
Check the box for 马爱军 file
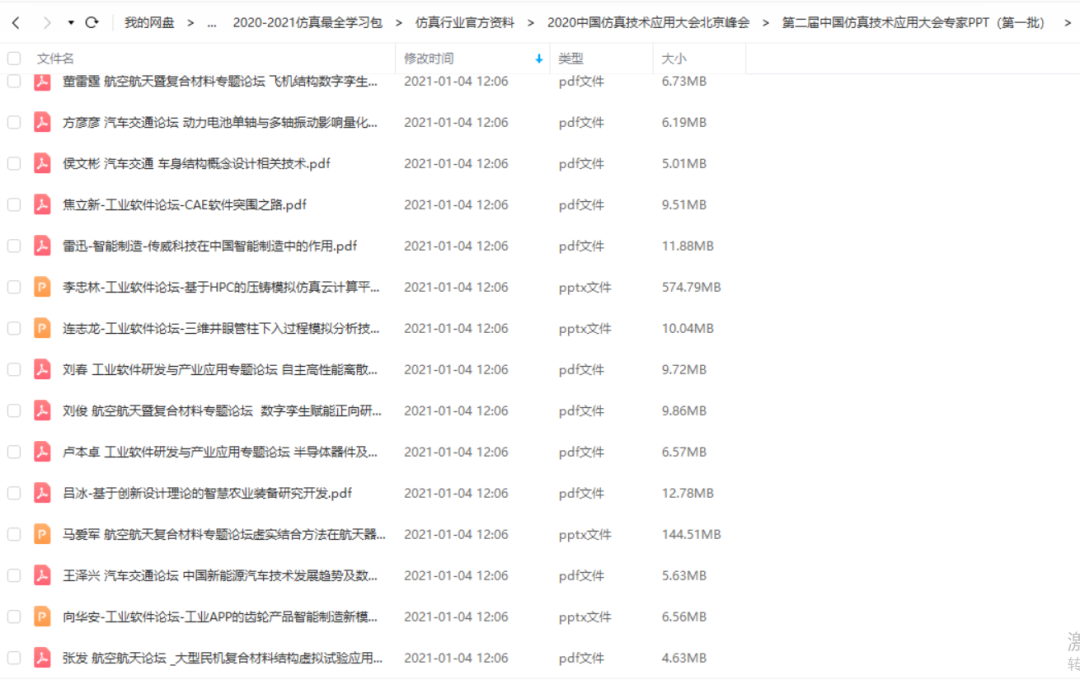click(14, 535)
